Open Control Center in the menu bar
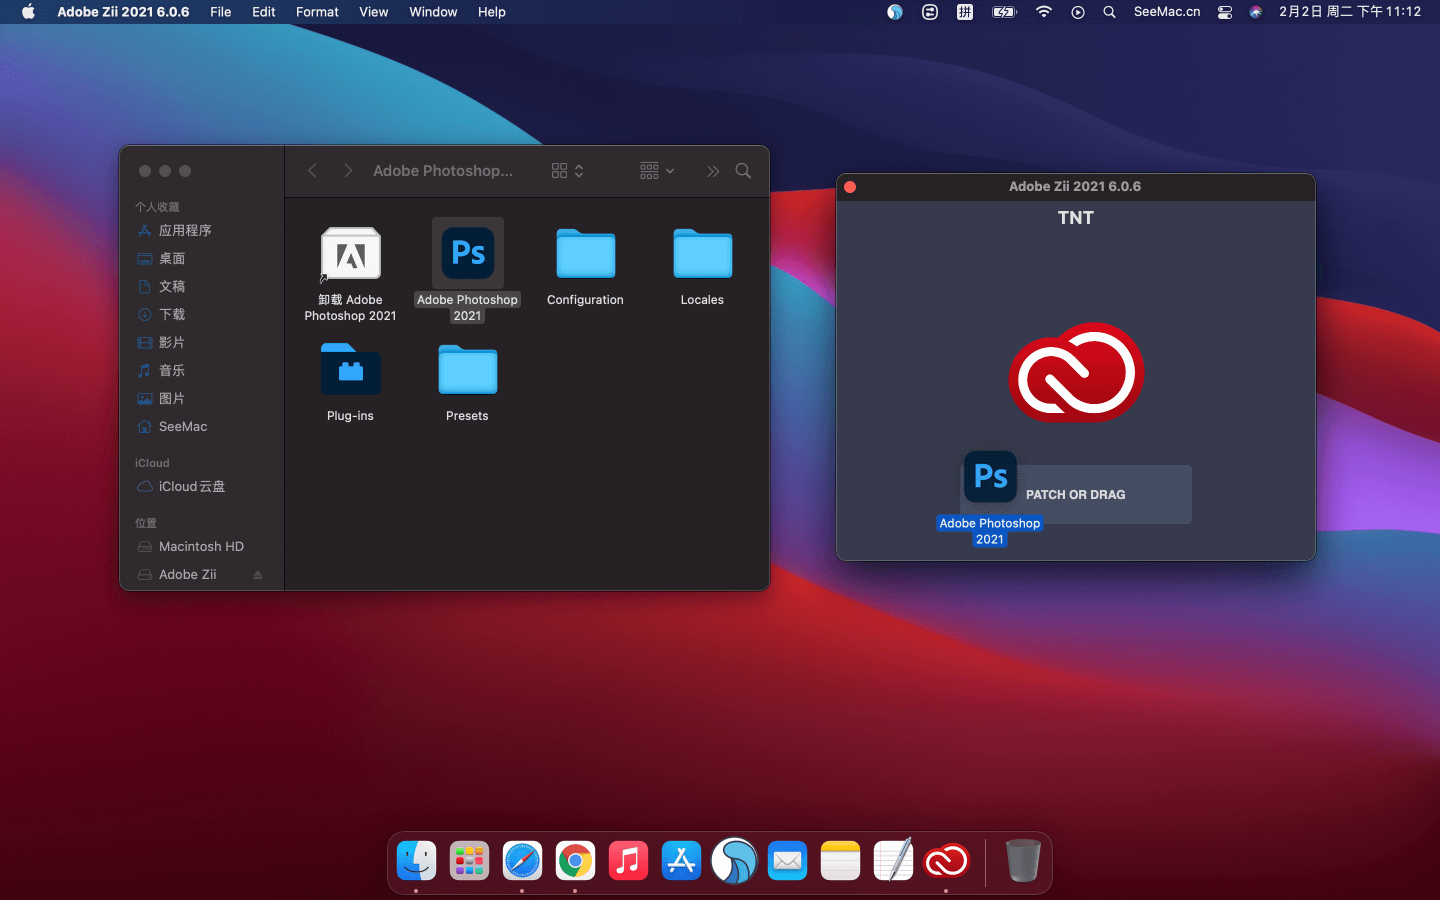The image size is (1440, 900). (x=1225, y=12)
